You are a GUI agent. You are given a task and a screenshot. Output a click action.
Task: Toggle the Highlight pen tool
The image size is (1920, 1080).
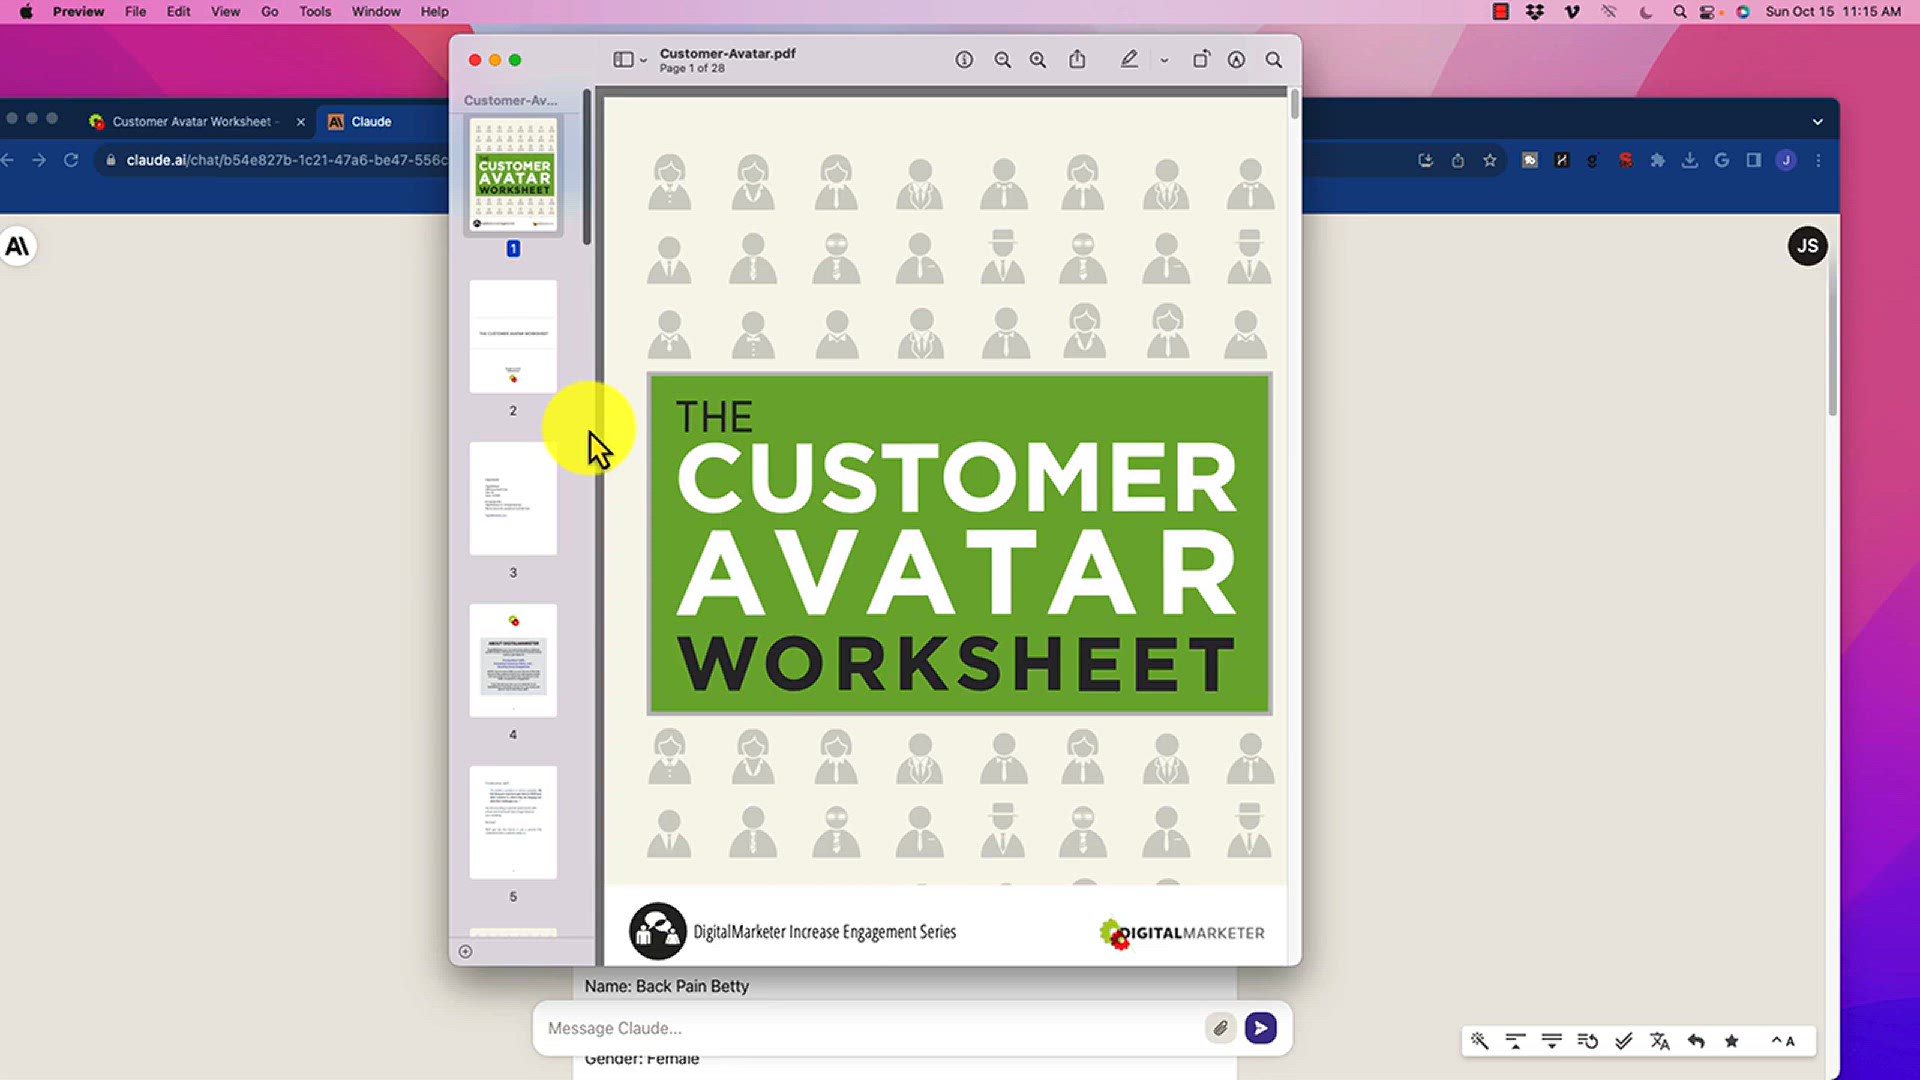coord(1129,60)
